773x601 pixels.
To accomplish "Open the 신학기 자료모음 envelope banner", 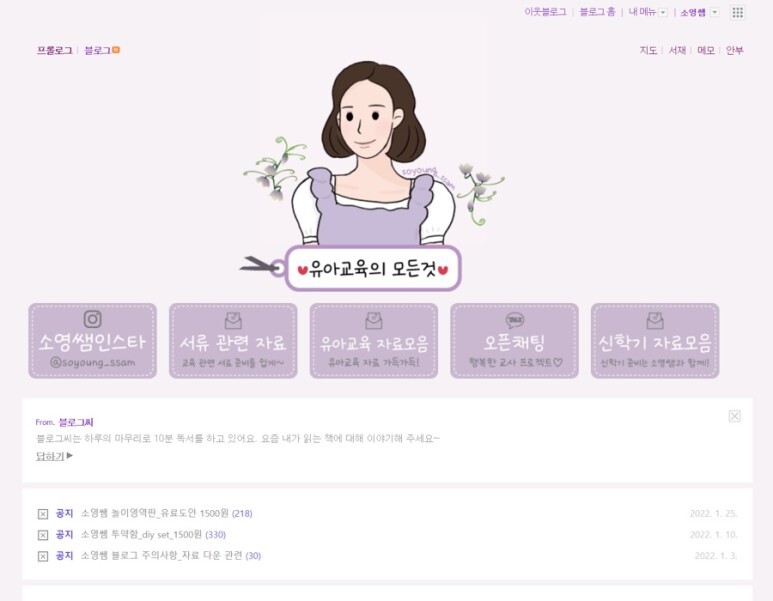I will pos(655,341).
